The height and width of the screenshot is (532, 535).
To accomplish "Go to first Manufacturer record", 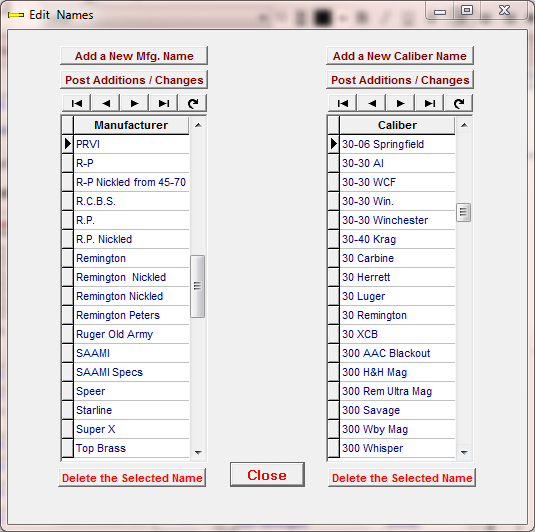I will 76,103.
